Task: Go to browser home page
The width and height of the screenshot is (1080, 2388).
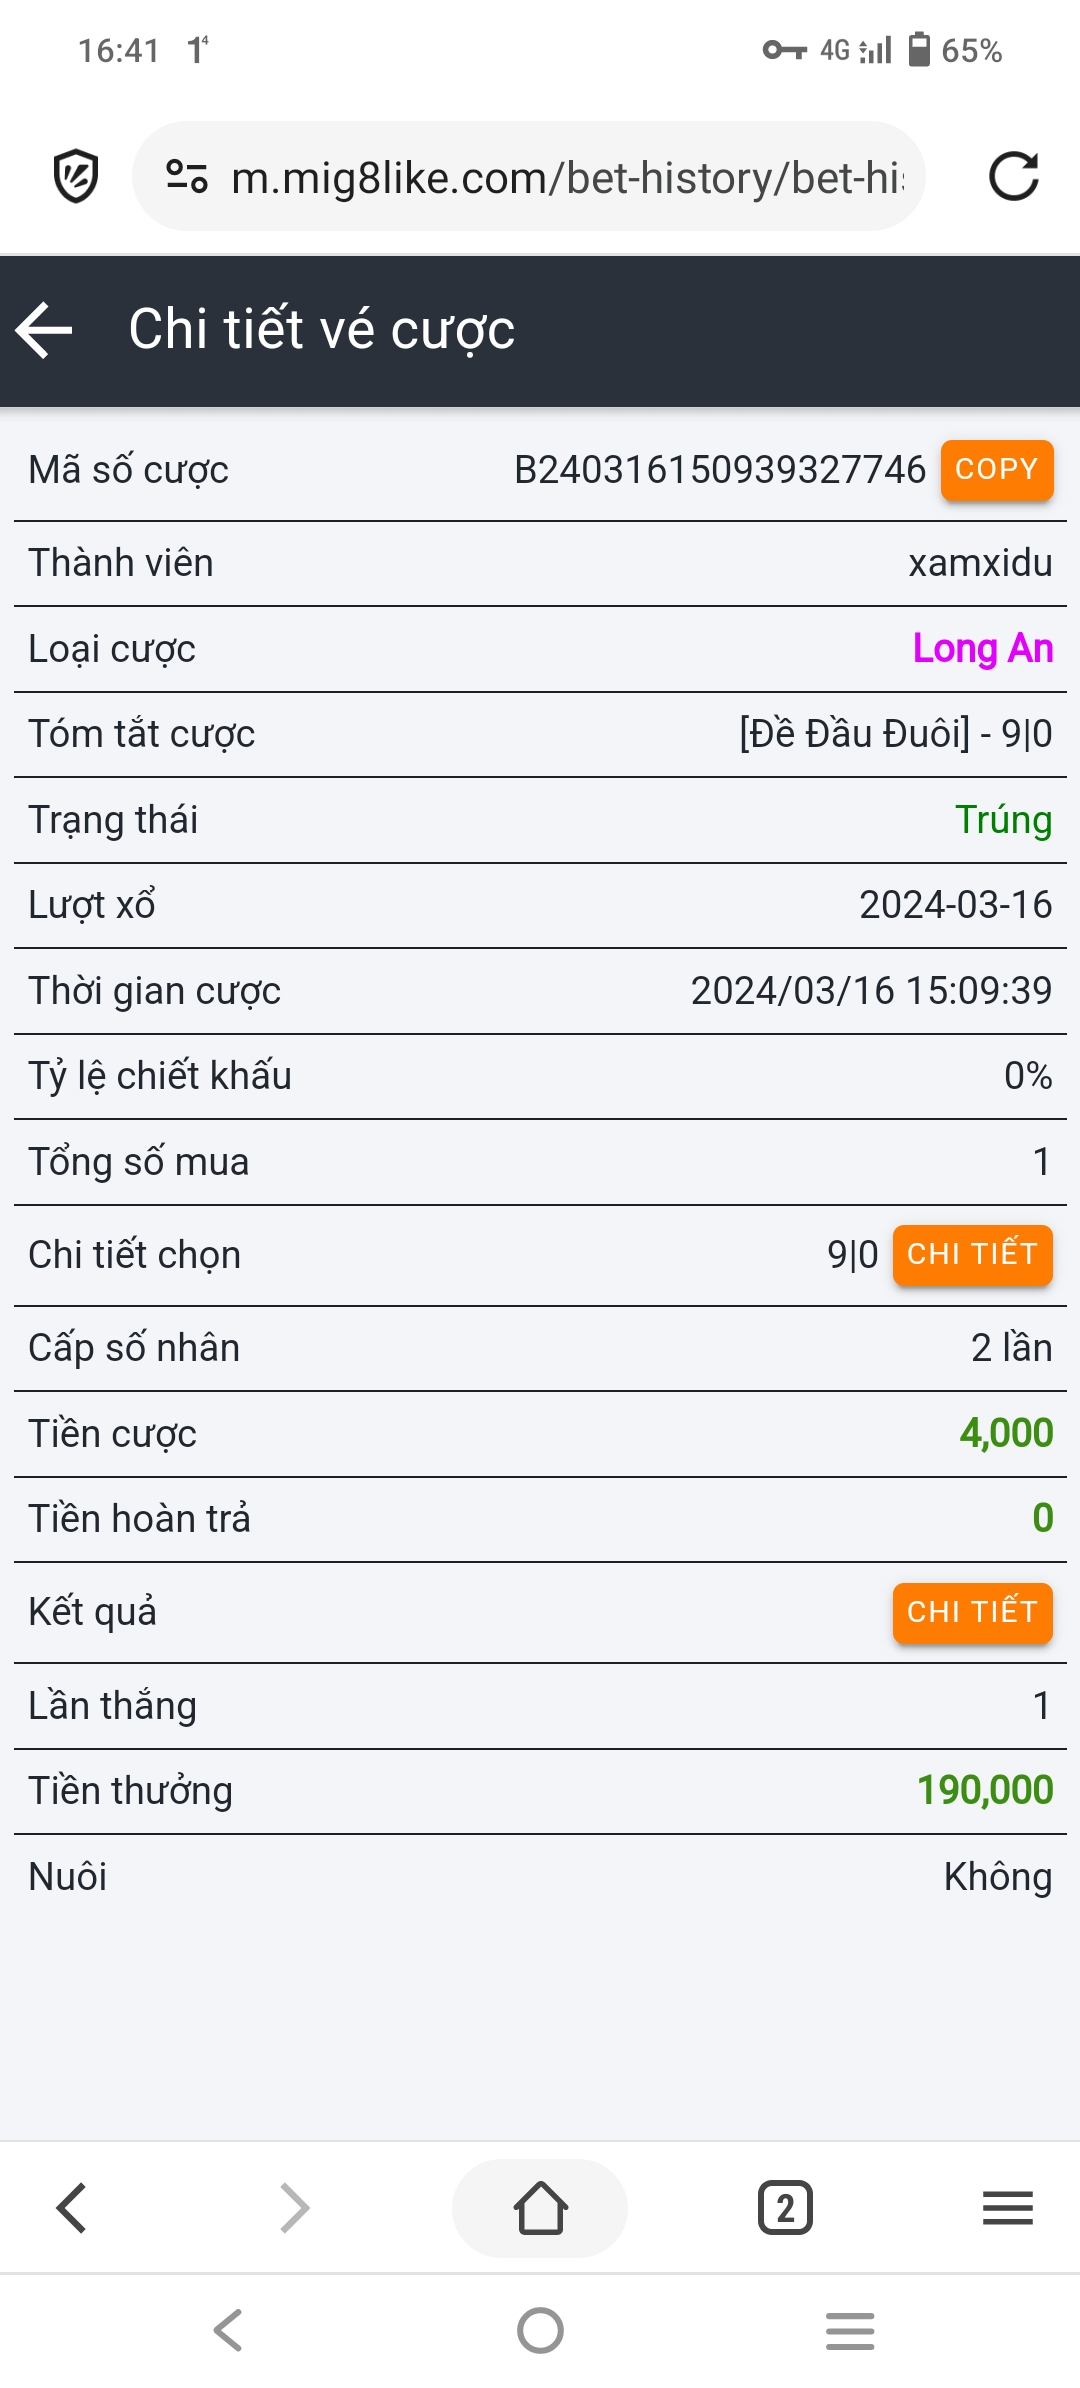Action: pyautogui.click(x=540, y=2207)
